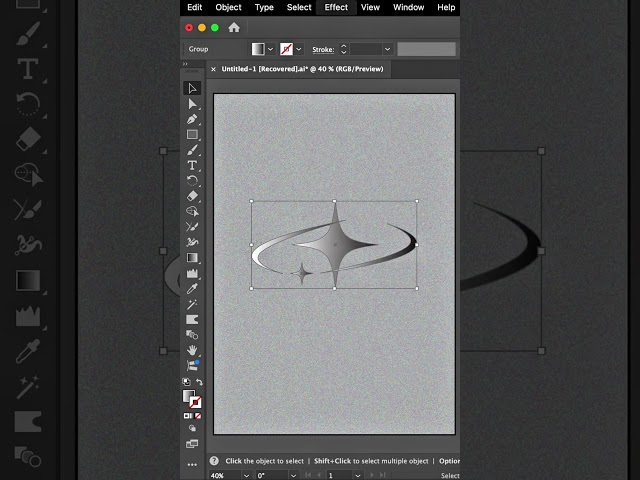Select the Artboard tool
This screenshot has width=640, height=480.
pyautogui.click(x=192, y=320)
